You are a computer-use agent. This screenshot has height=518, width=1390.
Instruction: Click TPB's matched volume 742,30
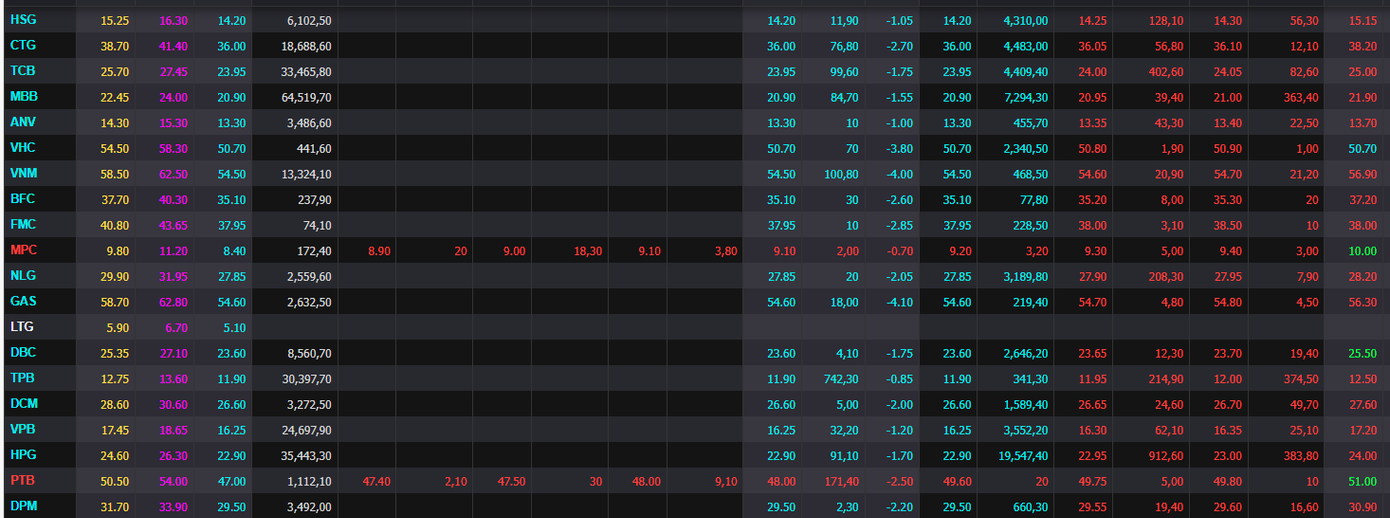(x=838, y=379)
